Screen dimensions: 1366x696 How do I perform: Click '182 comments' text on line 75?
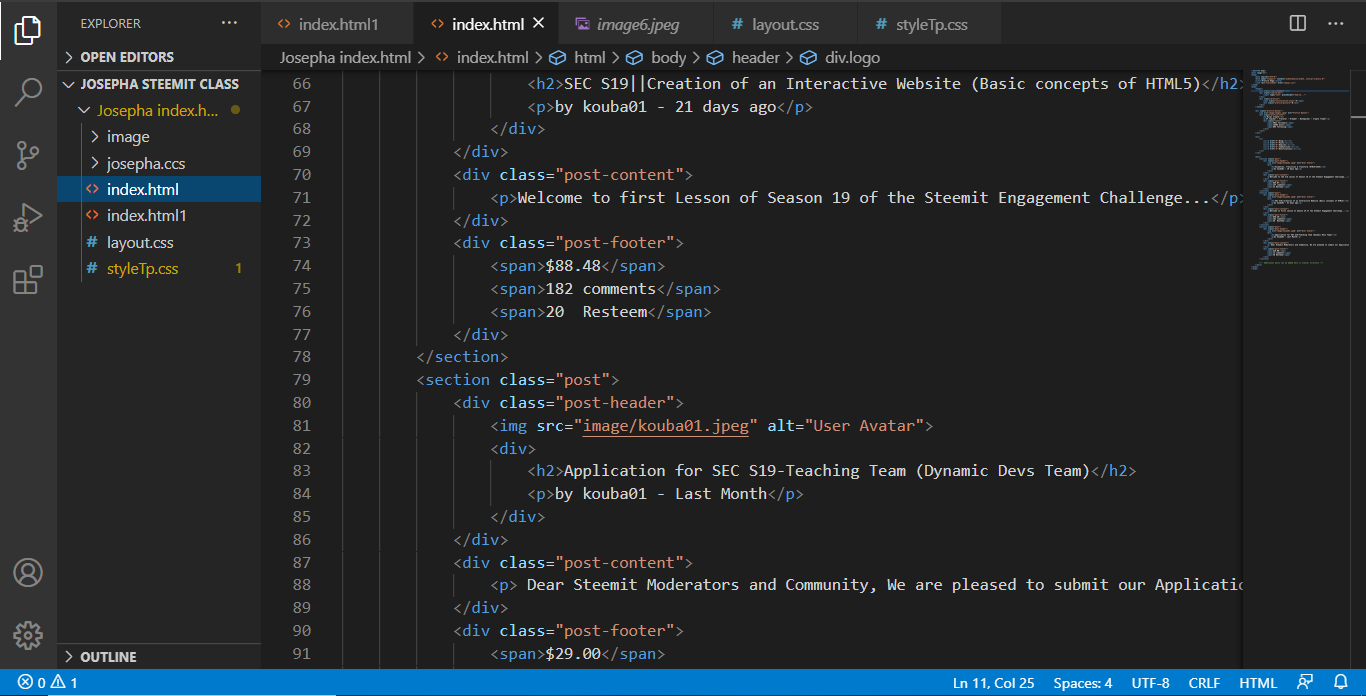pyautogui.click(x=601, y=288)
